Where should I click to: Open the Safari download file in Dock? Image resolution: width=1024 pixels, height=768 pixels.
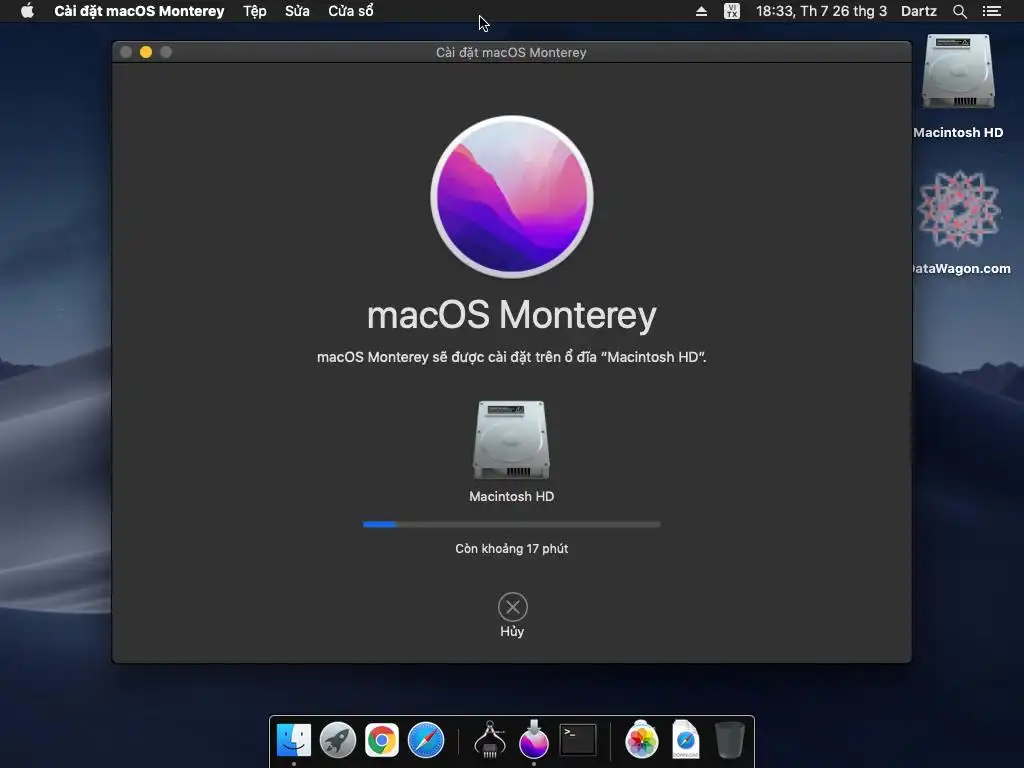pyautogui.click(x=686, y=740)
